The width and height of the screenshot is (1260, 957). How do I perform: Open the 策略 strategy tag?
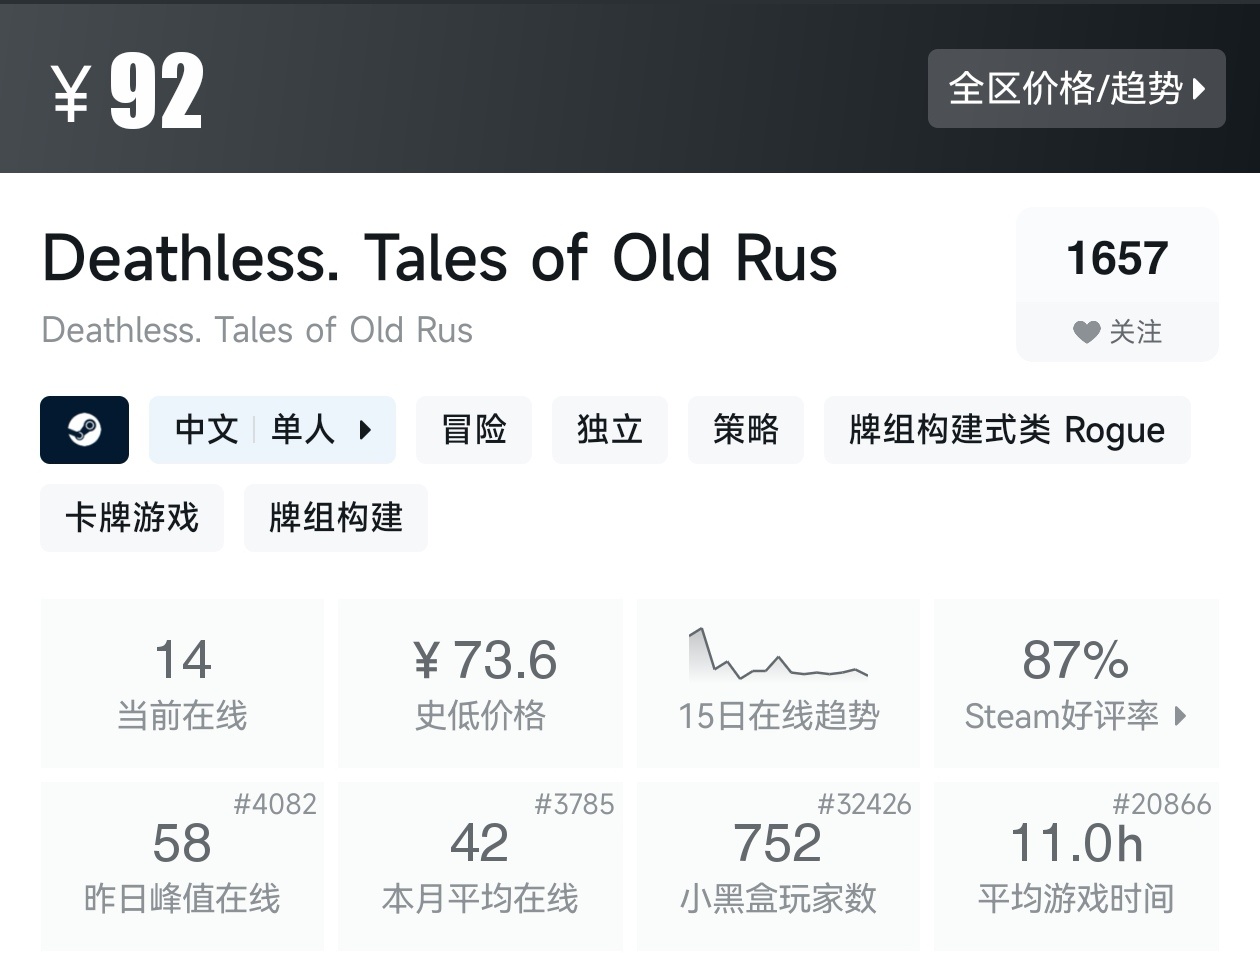745,430
